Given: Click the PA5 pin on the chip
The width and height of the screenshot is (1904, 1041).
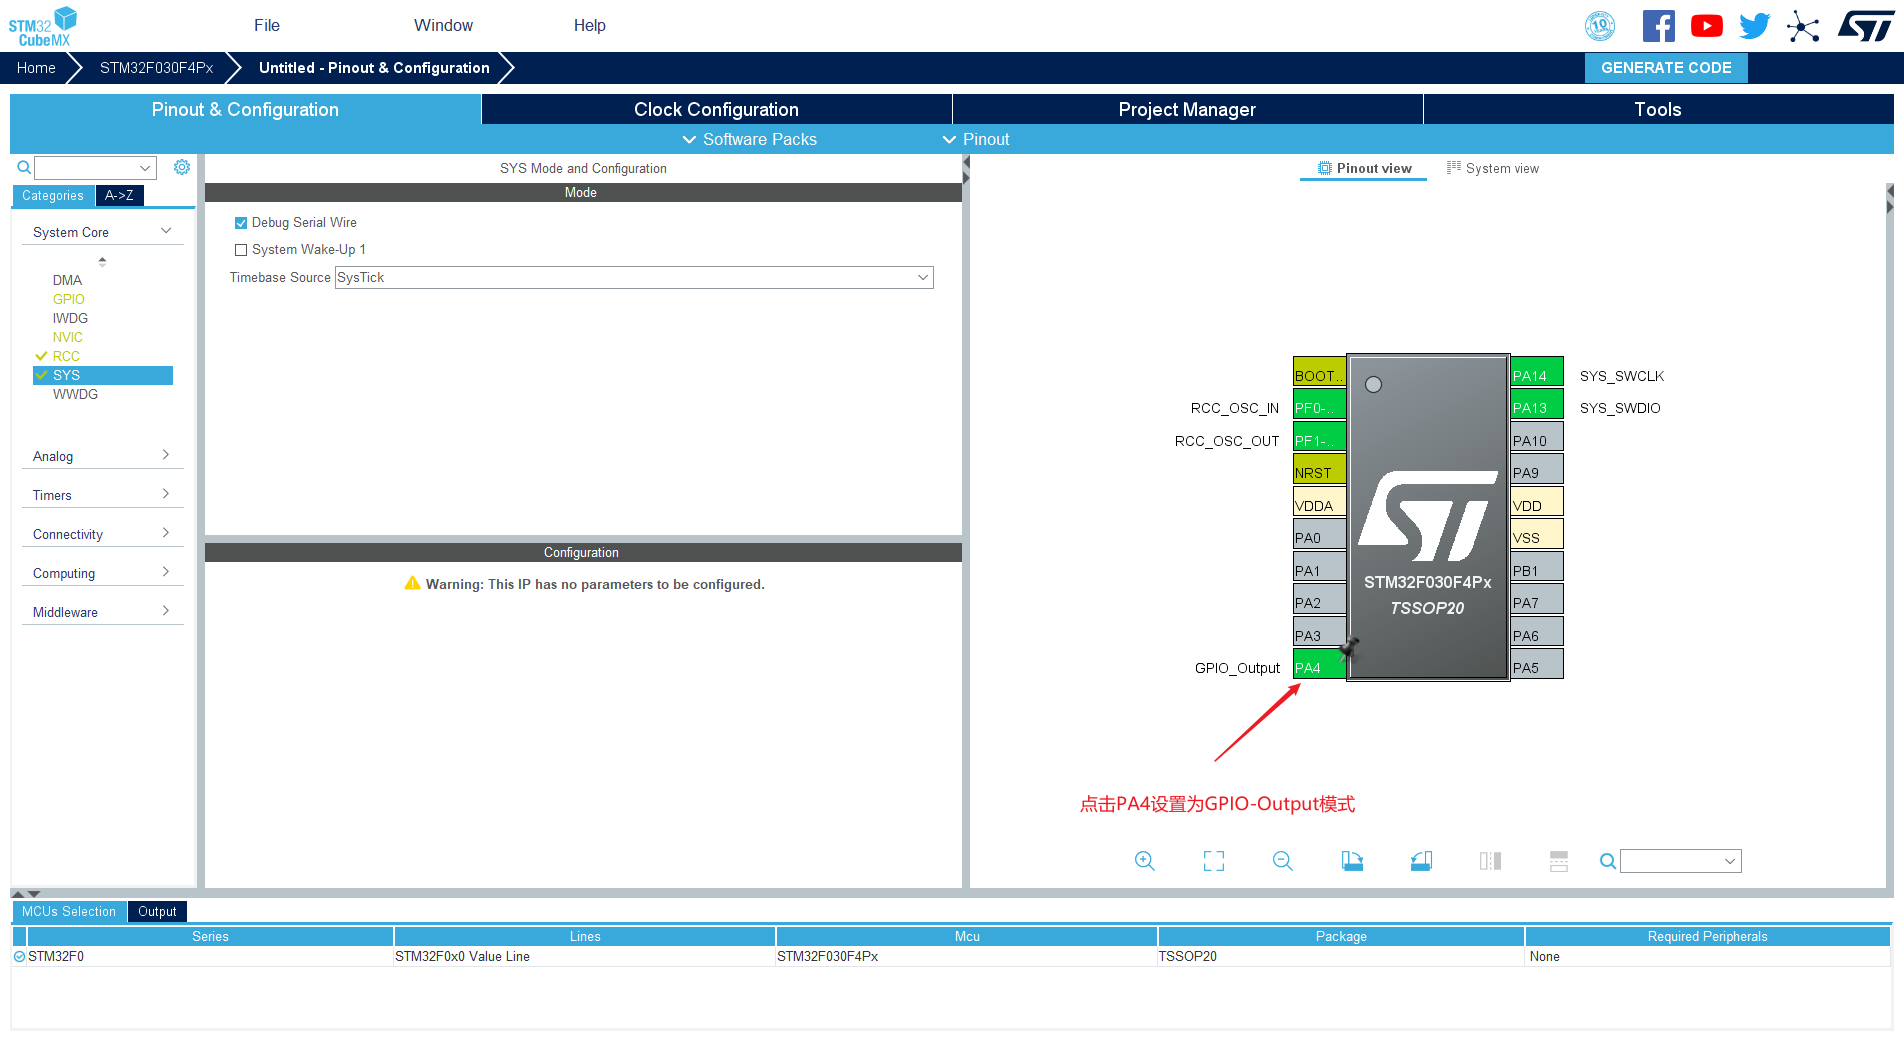Looking at the screenshot, I should point(1536,665).
